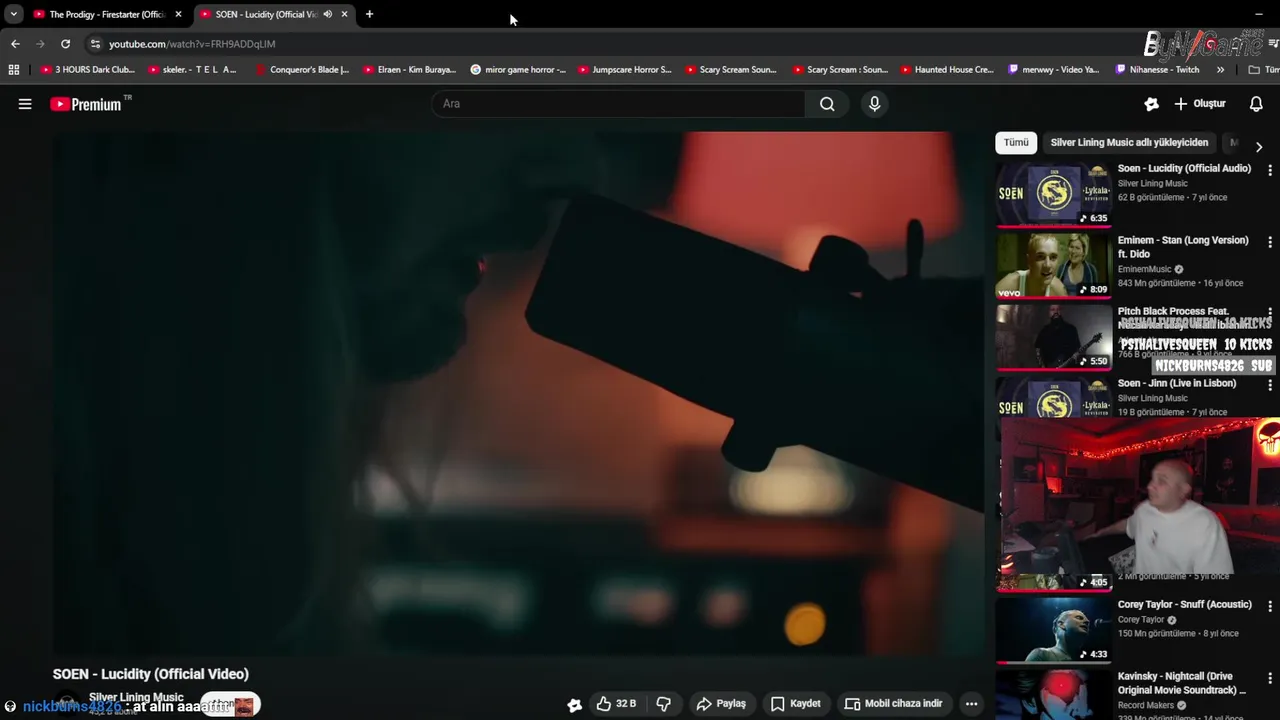Click Mobil cihaza indir button
Image resolution: width=1280 pixels, height=720 pixels.
point(894,704)
